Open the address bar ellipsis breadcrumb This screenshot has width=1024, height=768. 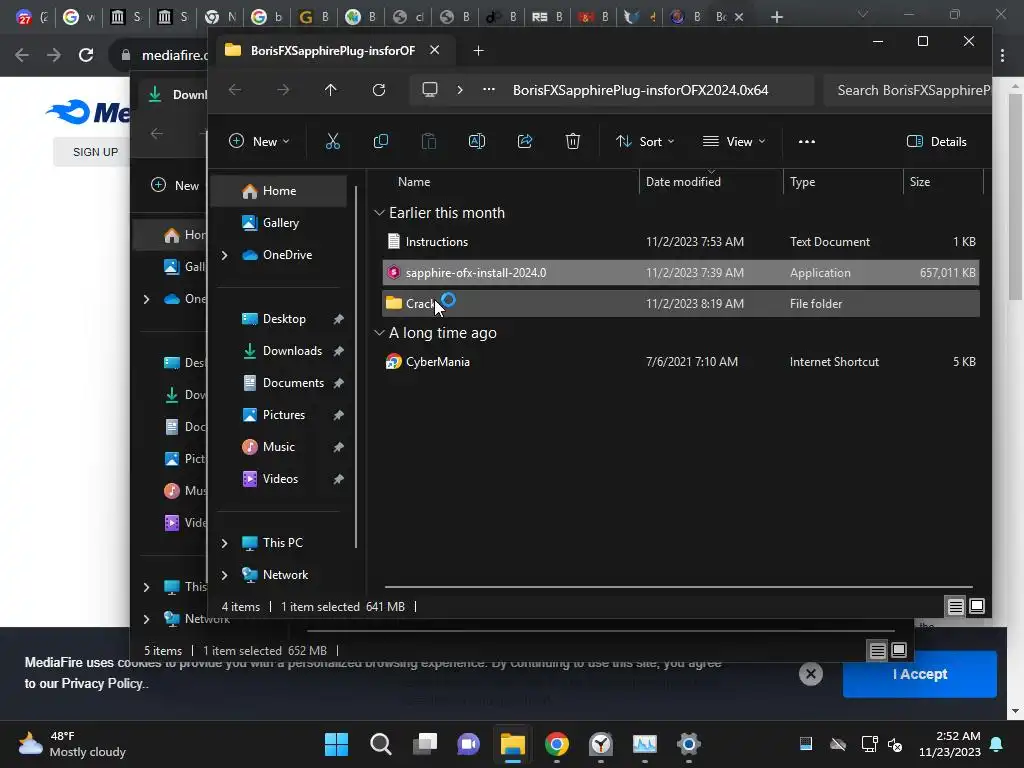488,90
